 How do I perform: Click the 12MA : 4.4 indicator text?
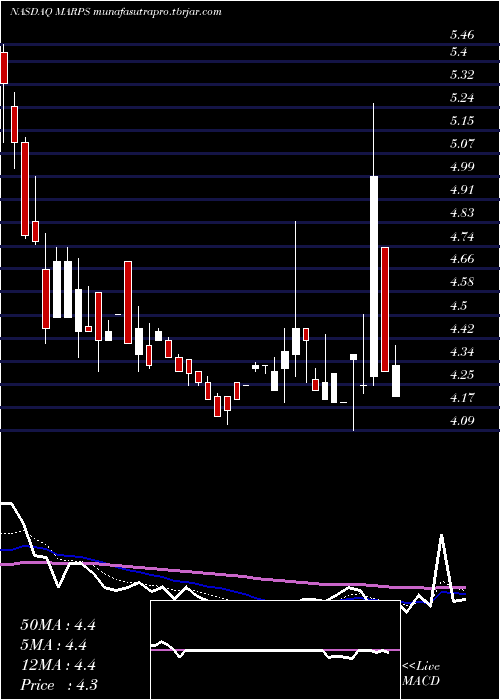point(58,665)
